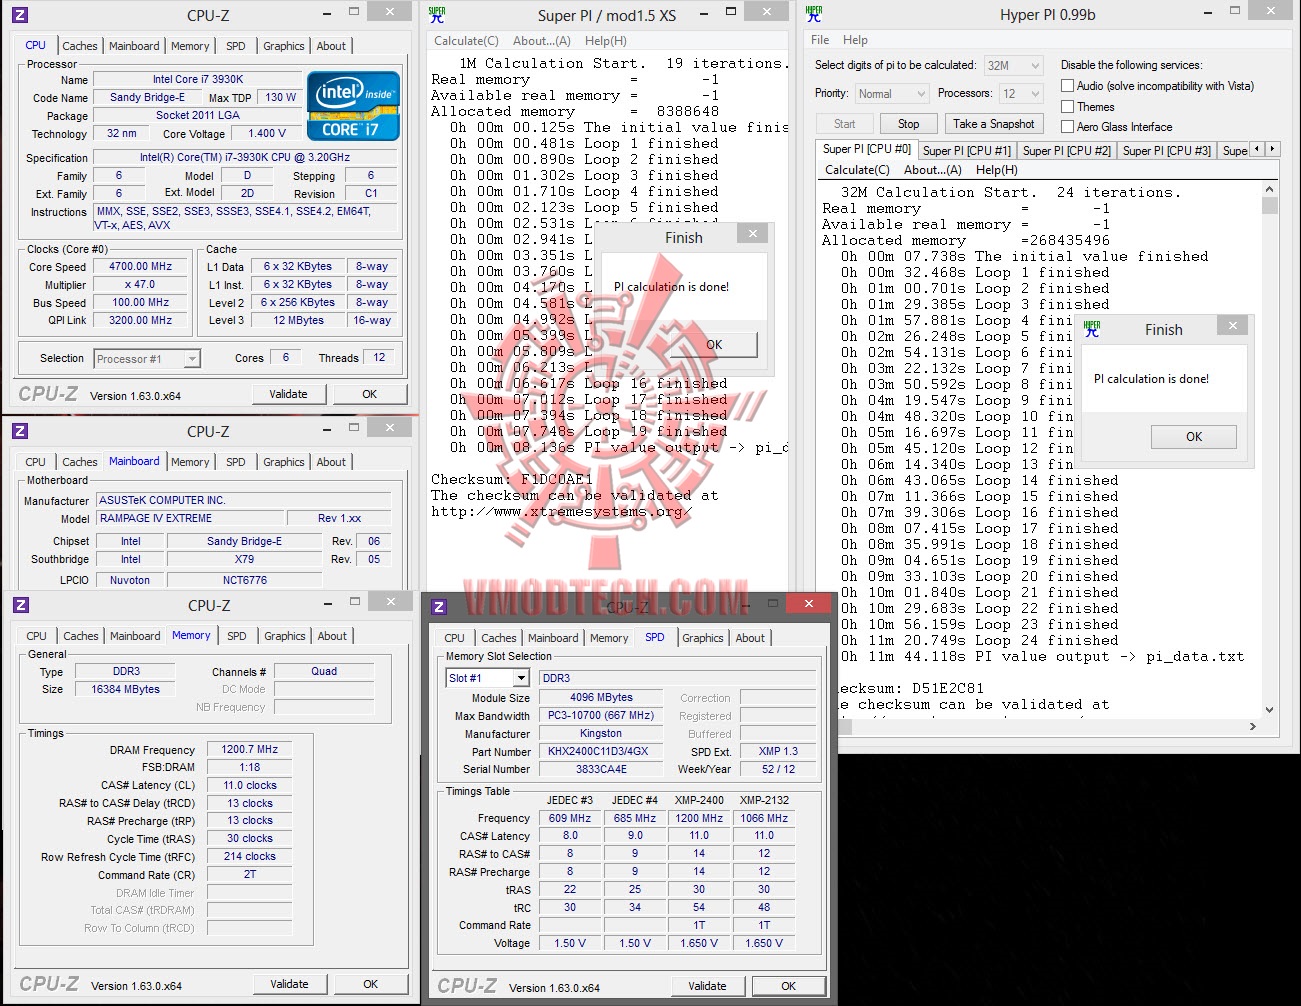This screenshot has height=1006, width=1301.
Task: Switch to Super PI [CPU #2] tab
Action: click(1066, 151)
